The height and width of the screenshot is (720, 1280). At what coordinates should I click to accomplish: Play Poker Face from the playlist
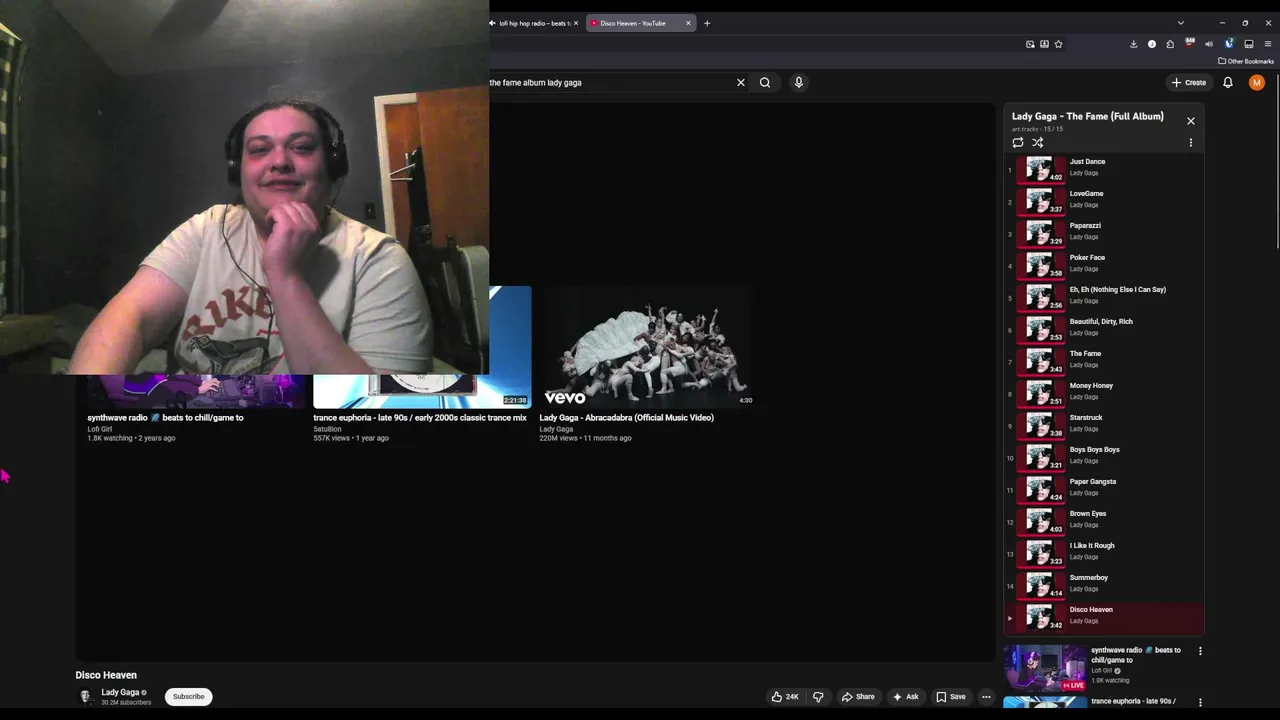point(1105,266)
